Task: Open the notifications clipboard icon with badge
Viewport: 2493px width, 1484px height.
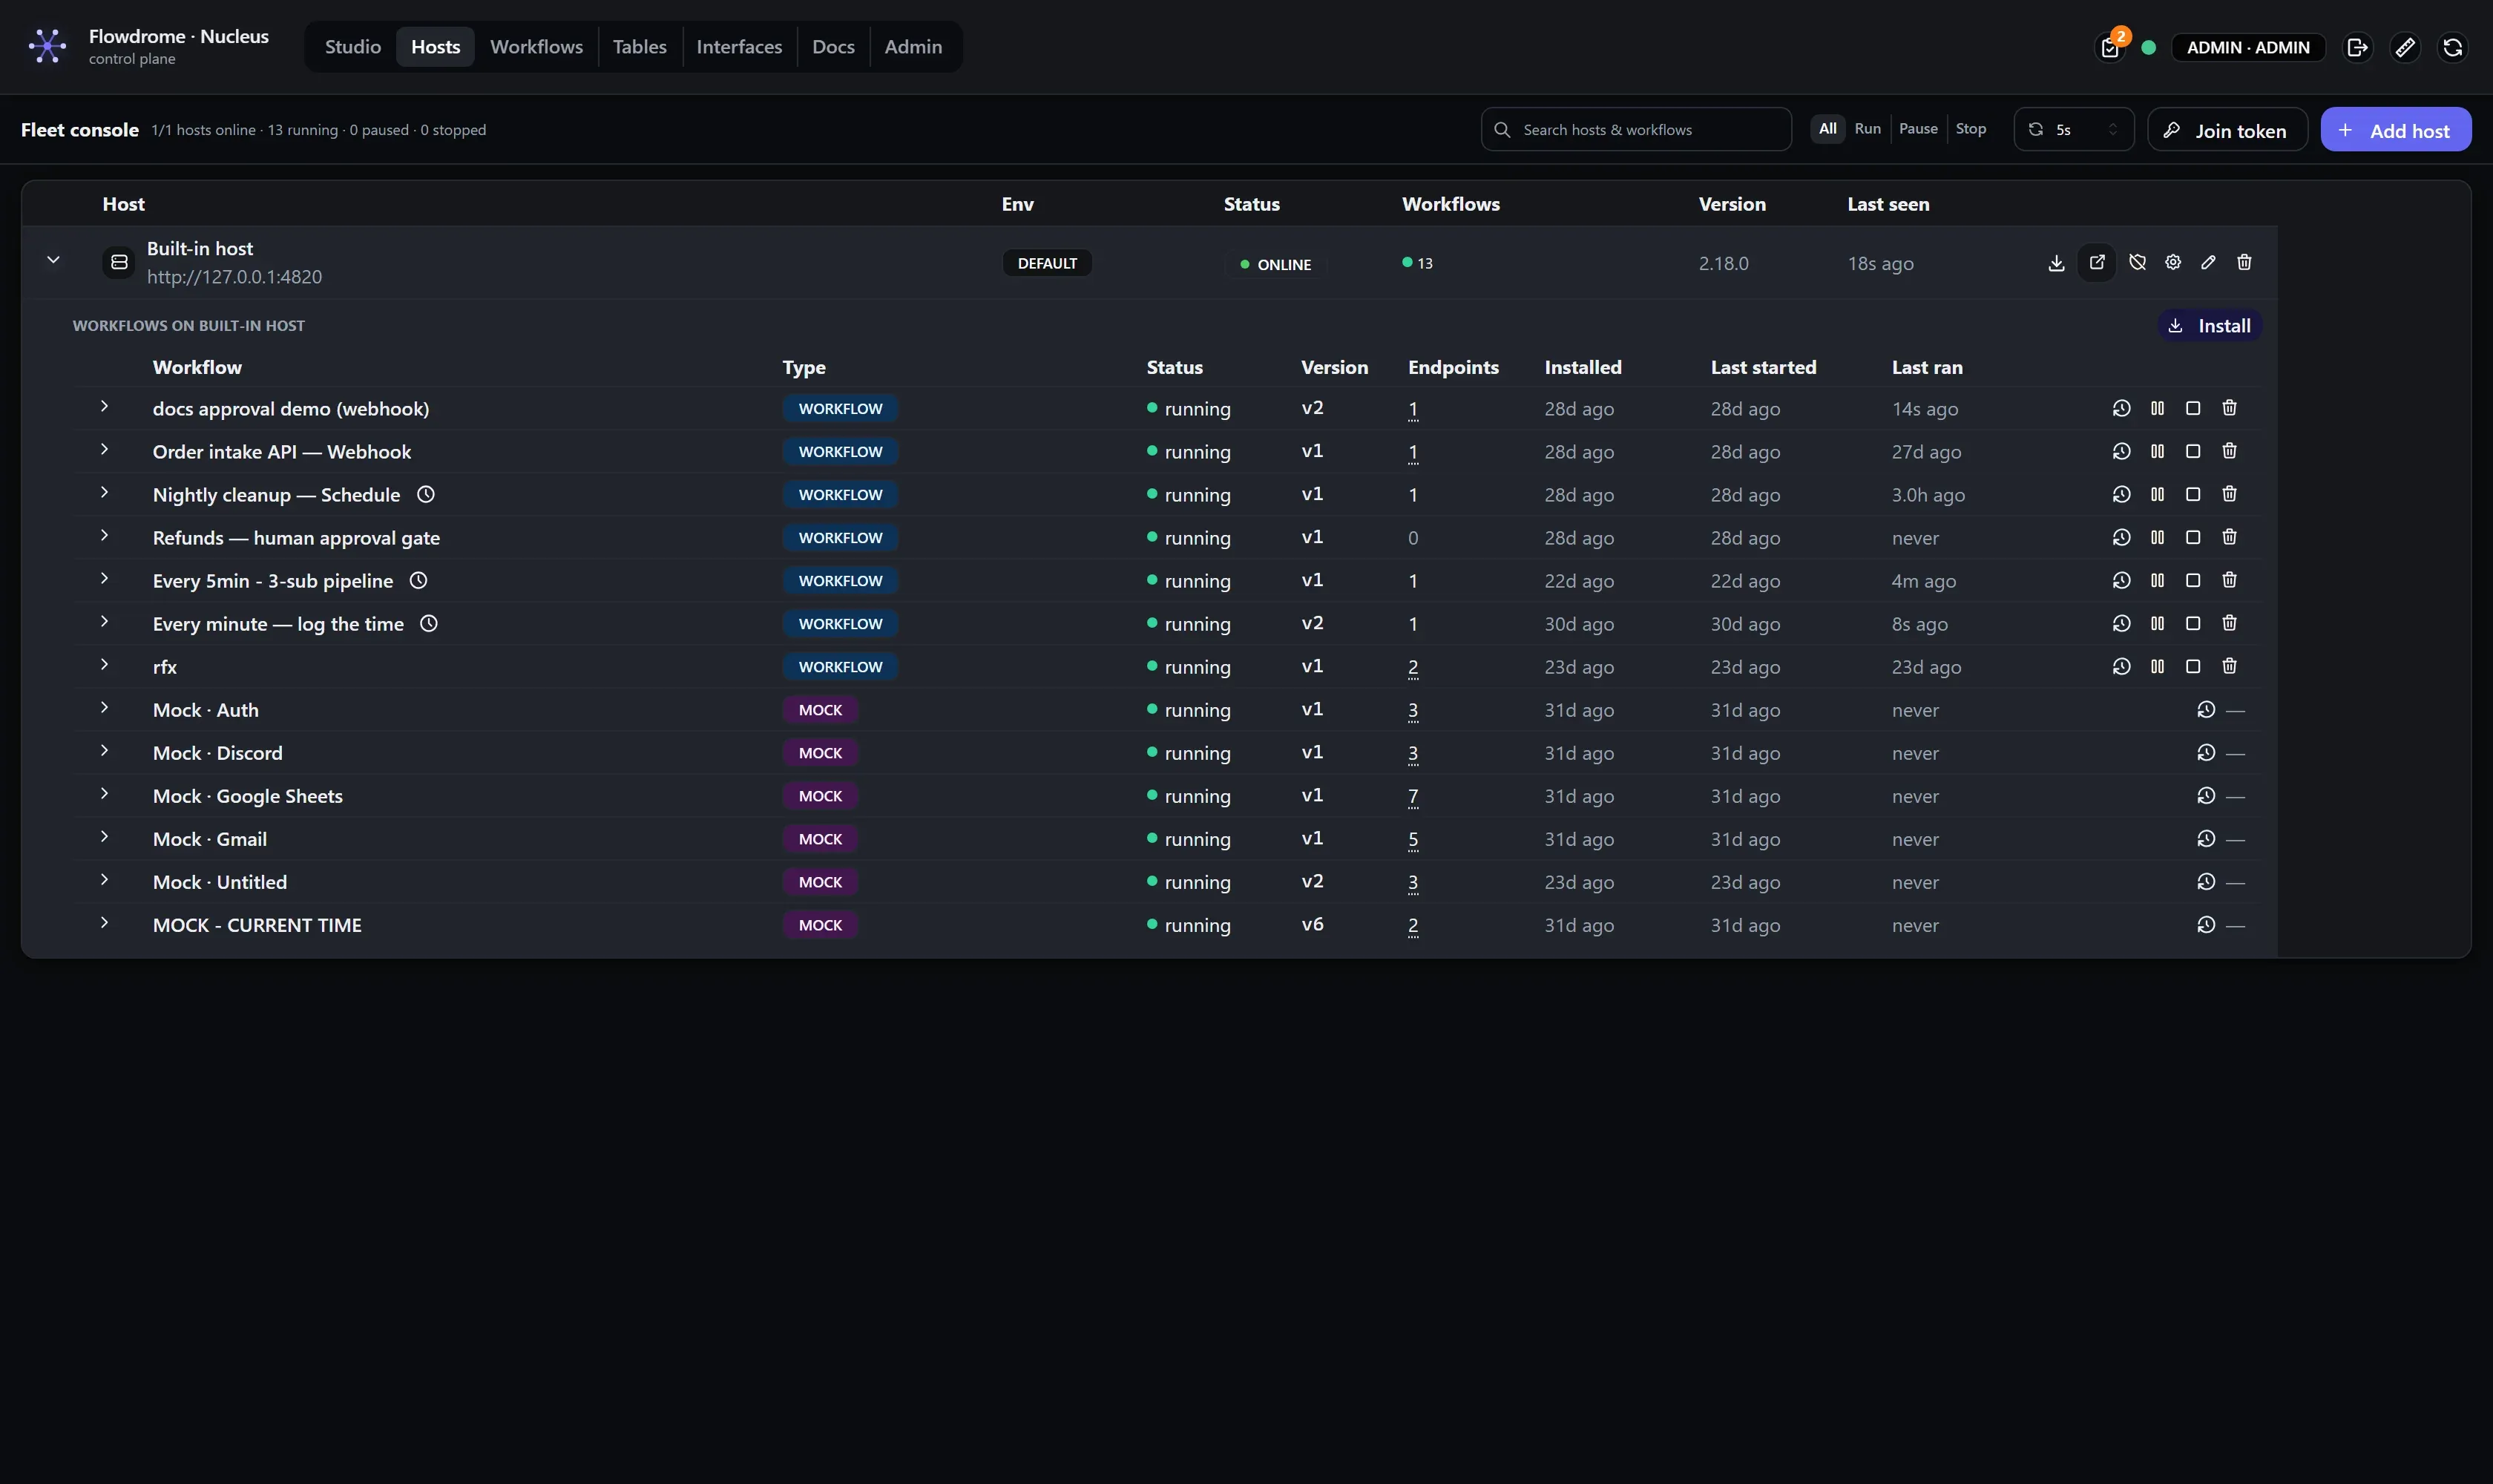Action: tap(2110, 47)
